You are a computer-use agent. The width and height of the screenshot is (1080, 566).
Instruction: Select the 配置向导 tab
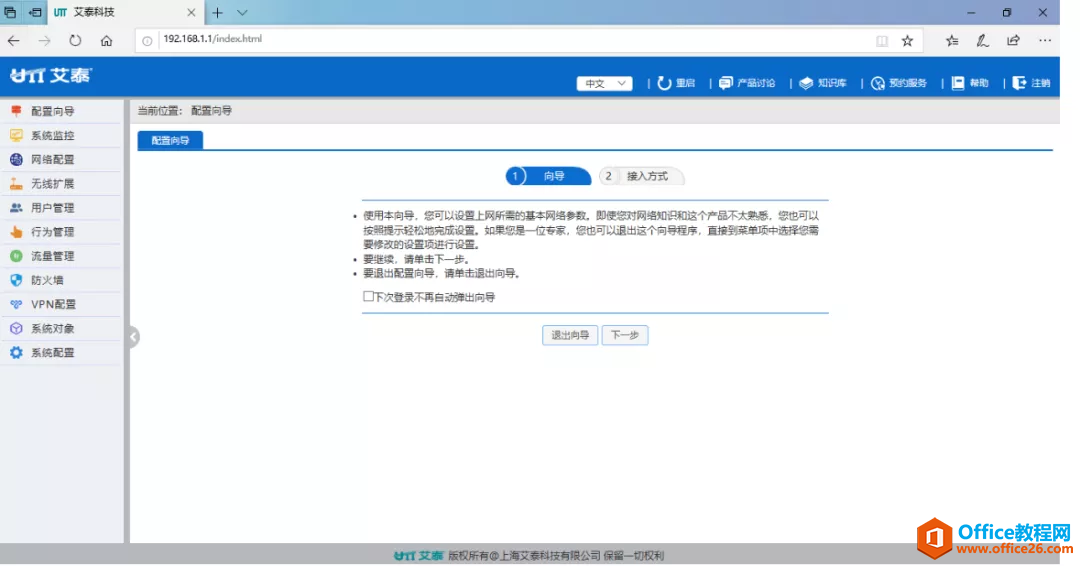point(170,140)
